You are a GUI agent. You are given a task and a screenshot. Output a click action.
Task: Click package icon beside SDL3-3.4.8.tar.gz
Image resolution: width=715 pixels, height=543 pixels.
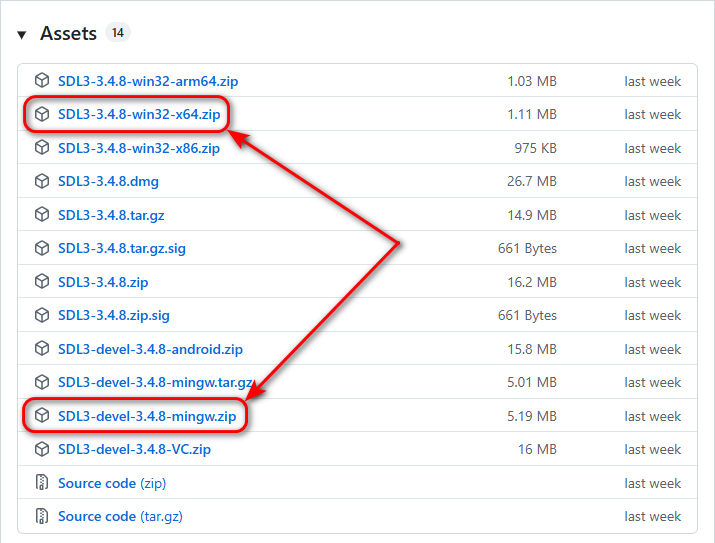click(42, 214)
